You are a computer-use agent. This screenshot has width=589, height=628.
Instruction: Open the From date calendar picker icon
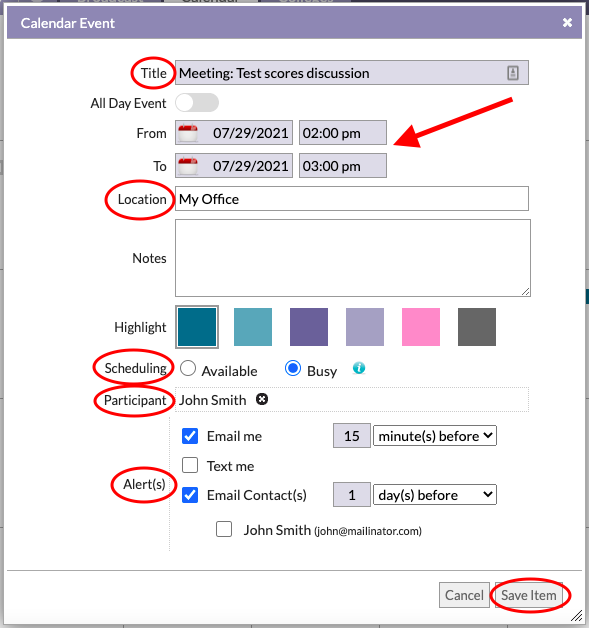point(188,133)
